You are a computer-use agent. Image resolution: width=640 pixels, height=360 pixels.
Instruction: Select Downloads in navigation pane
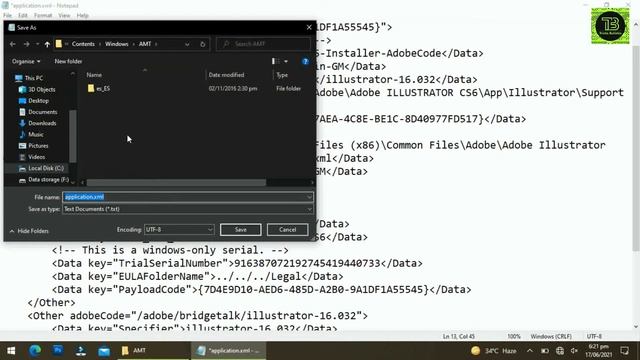(x=42, y=123)
